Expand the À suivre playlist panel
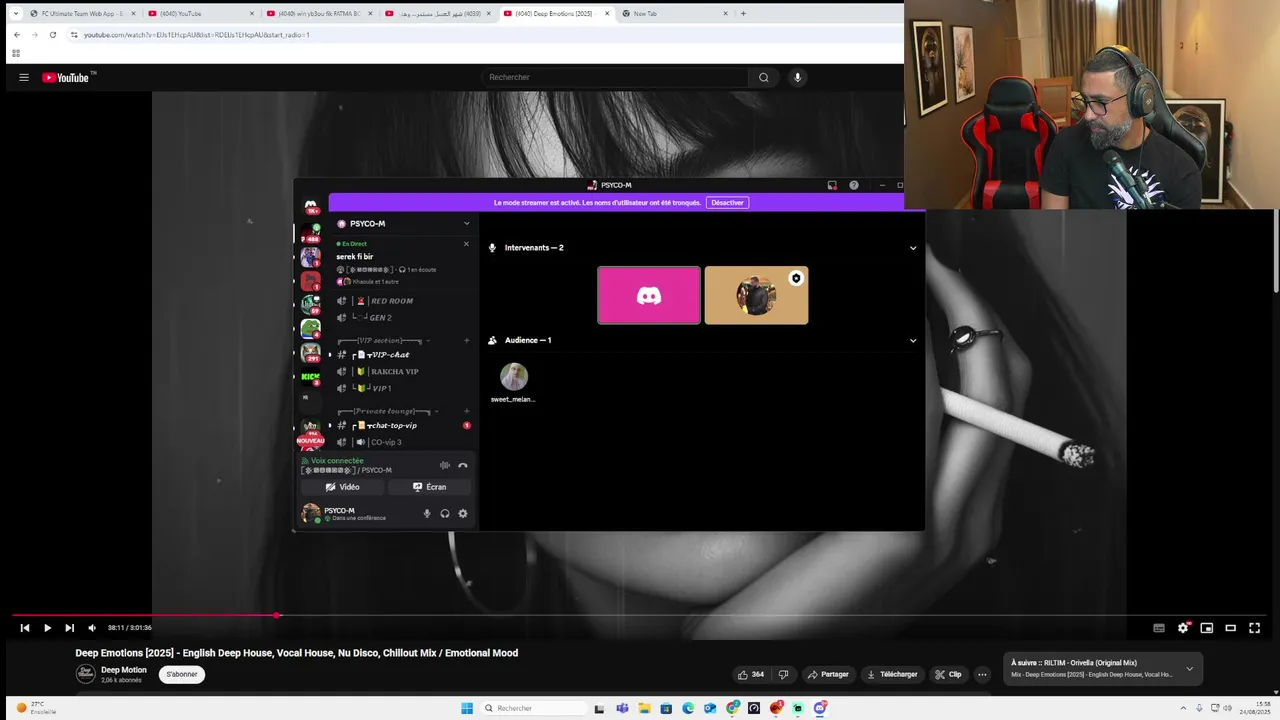The image size is (1280, 720). 1189,668
